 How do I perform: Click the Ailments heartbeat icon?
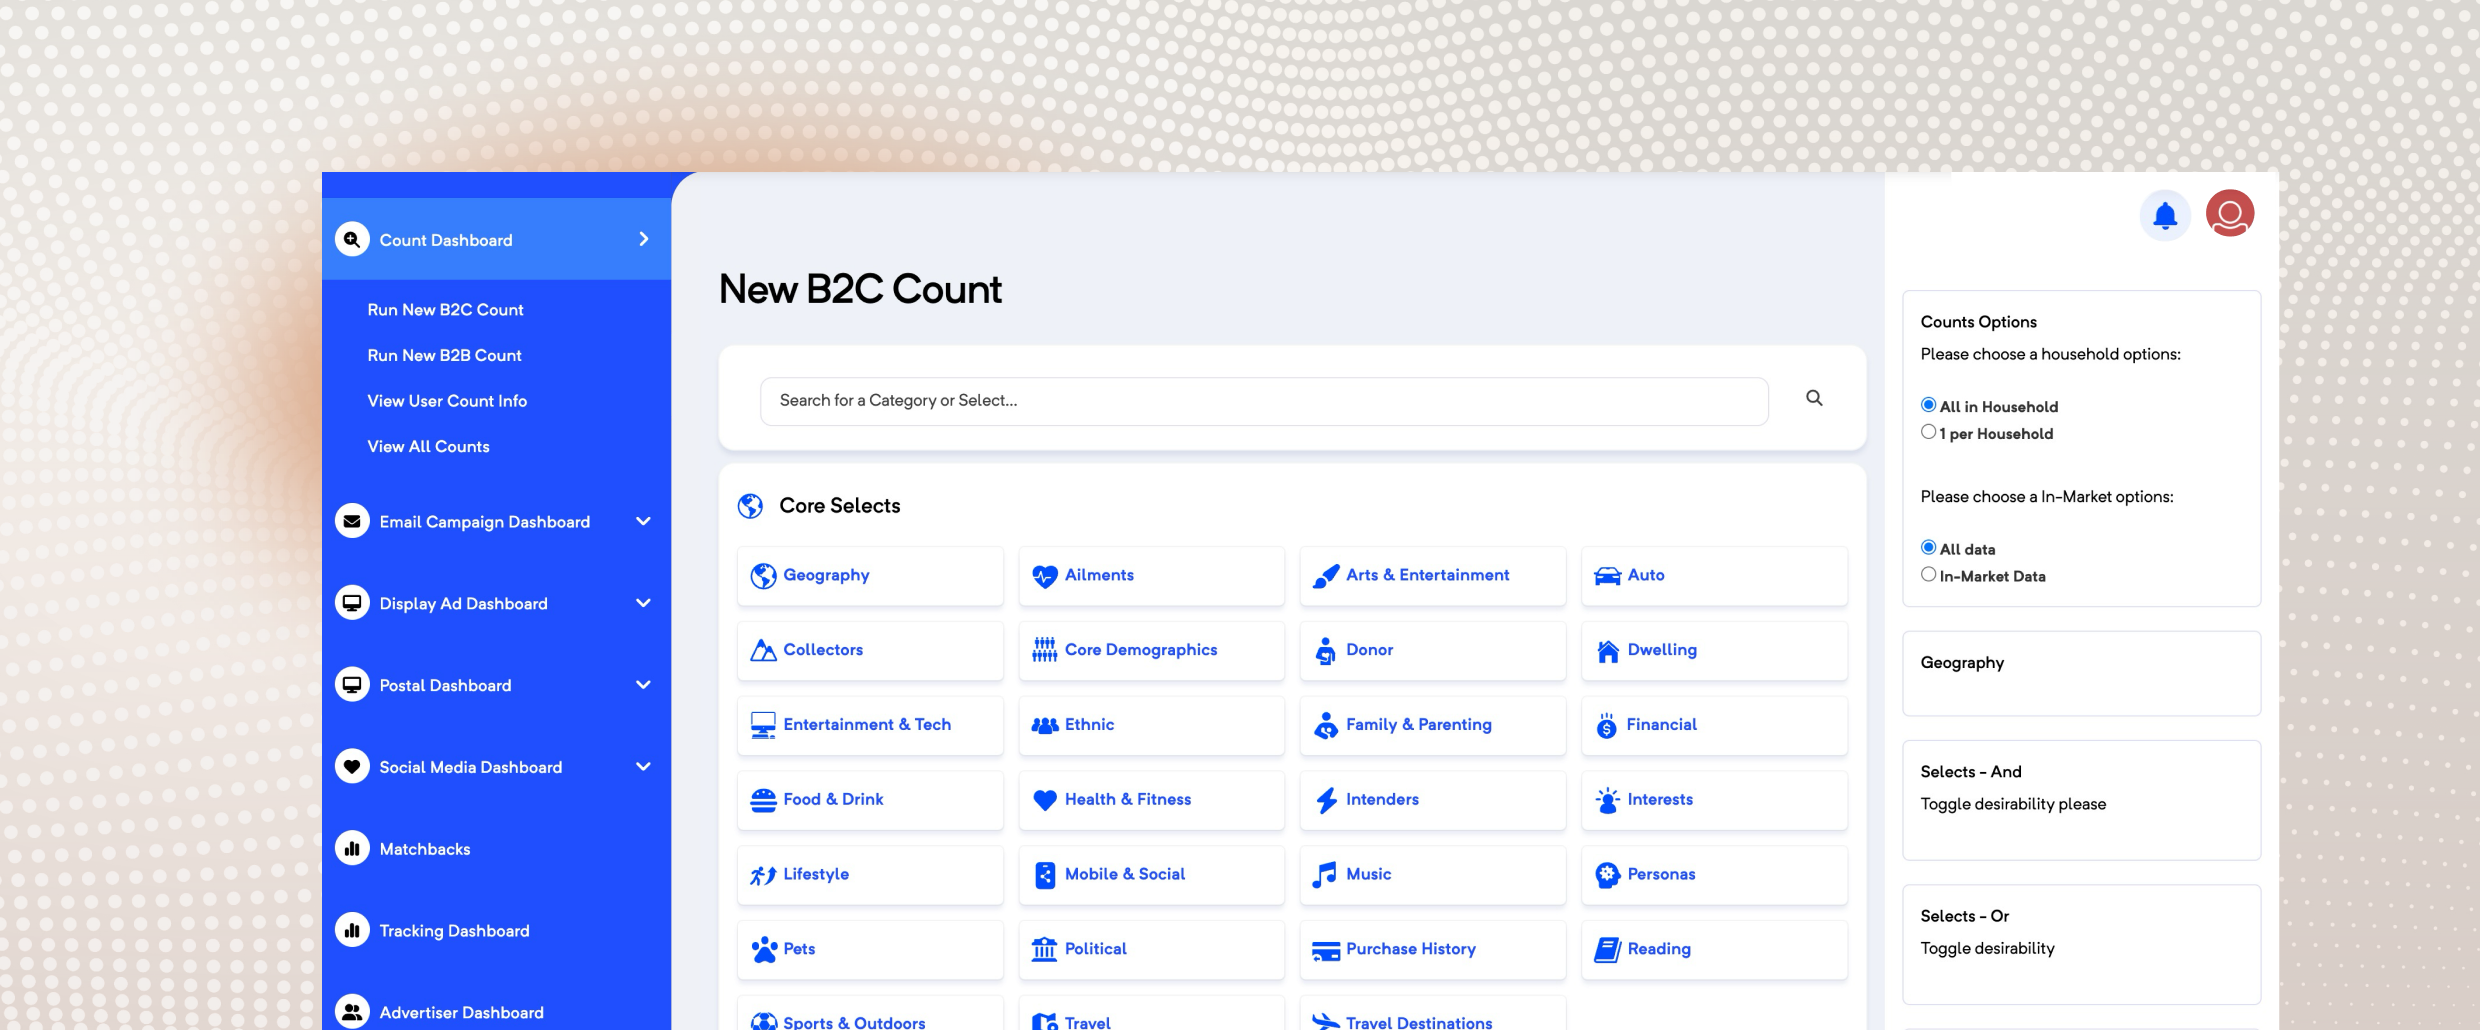pyautogui.click(x=1044, y=576)
